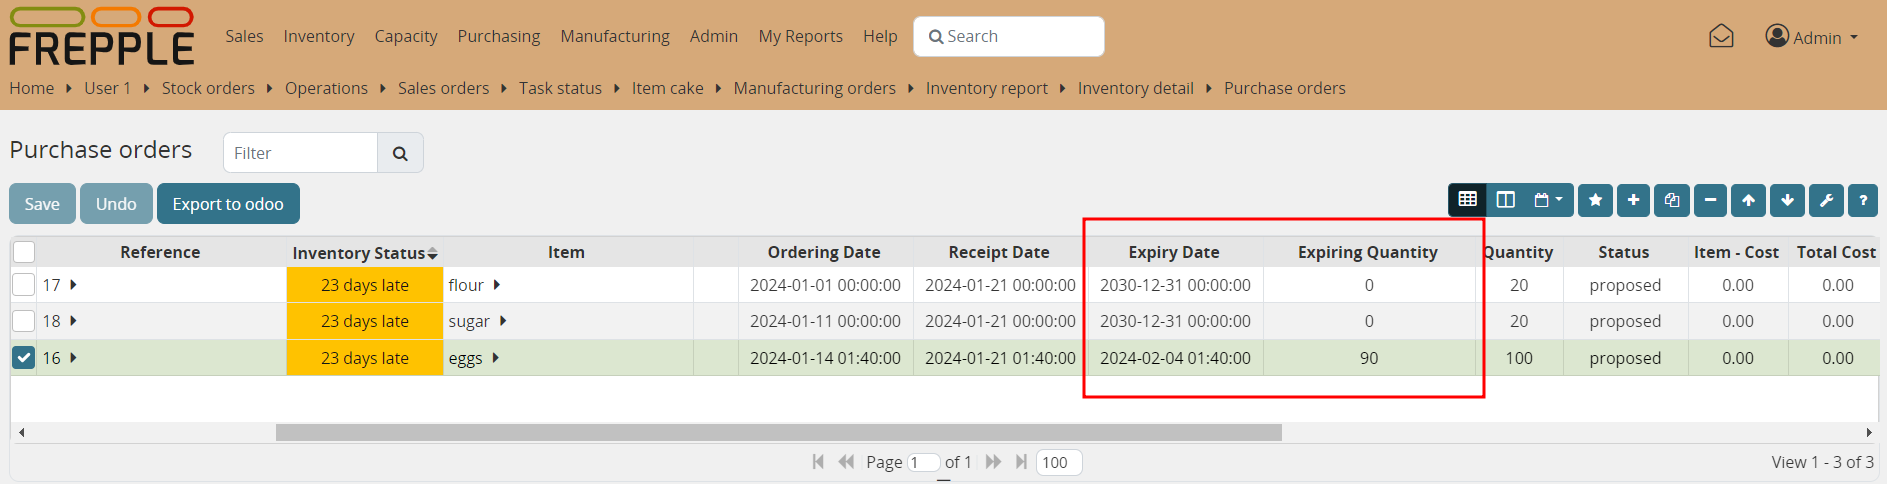Viewport: 1887px width, 484px height.
Task: Expand the arrow next to reference 16
Action: [x=73, y=357]
